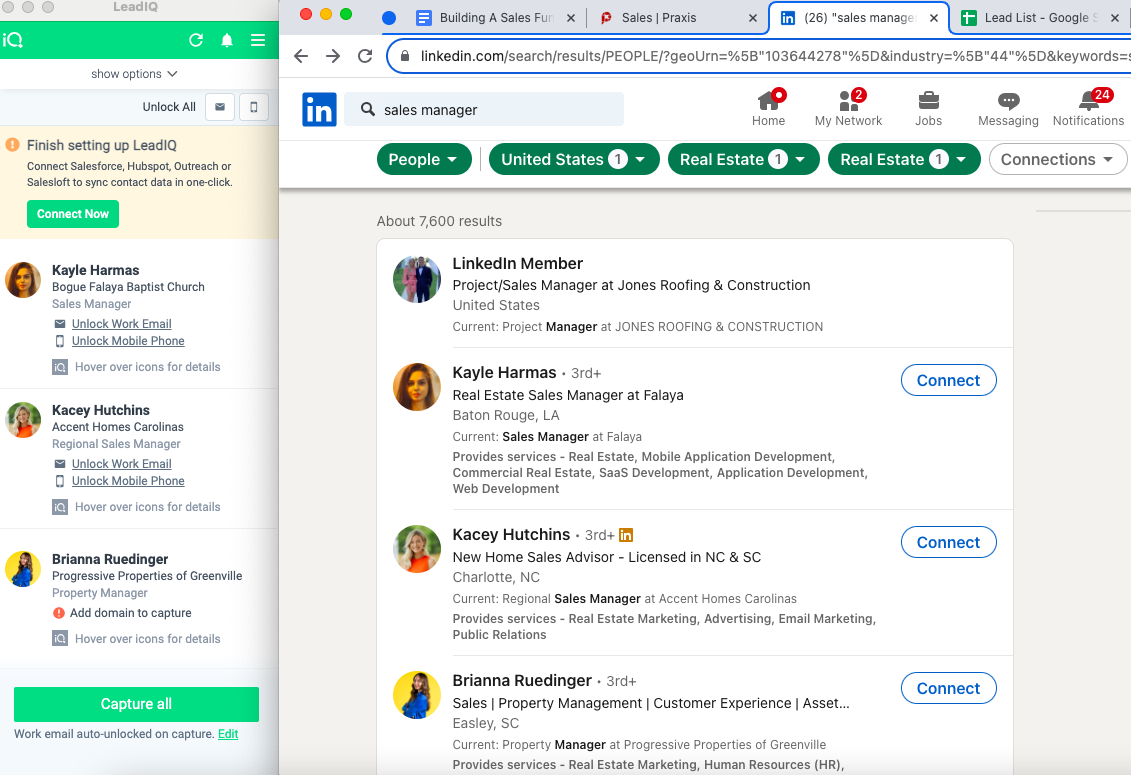Click LinkedIn Member profile photo
The image size is (1131, 775).
[417, 279]
